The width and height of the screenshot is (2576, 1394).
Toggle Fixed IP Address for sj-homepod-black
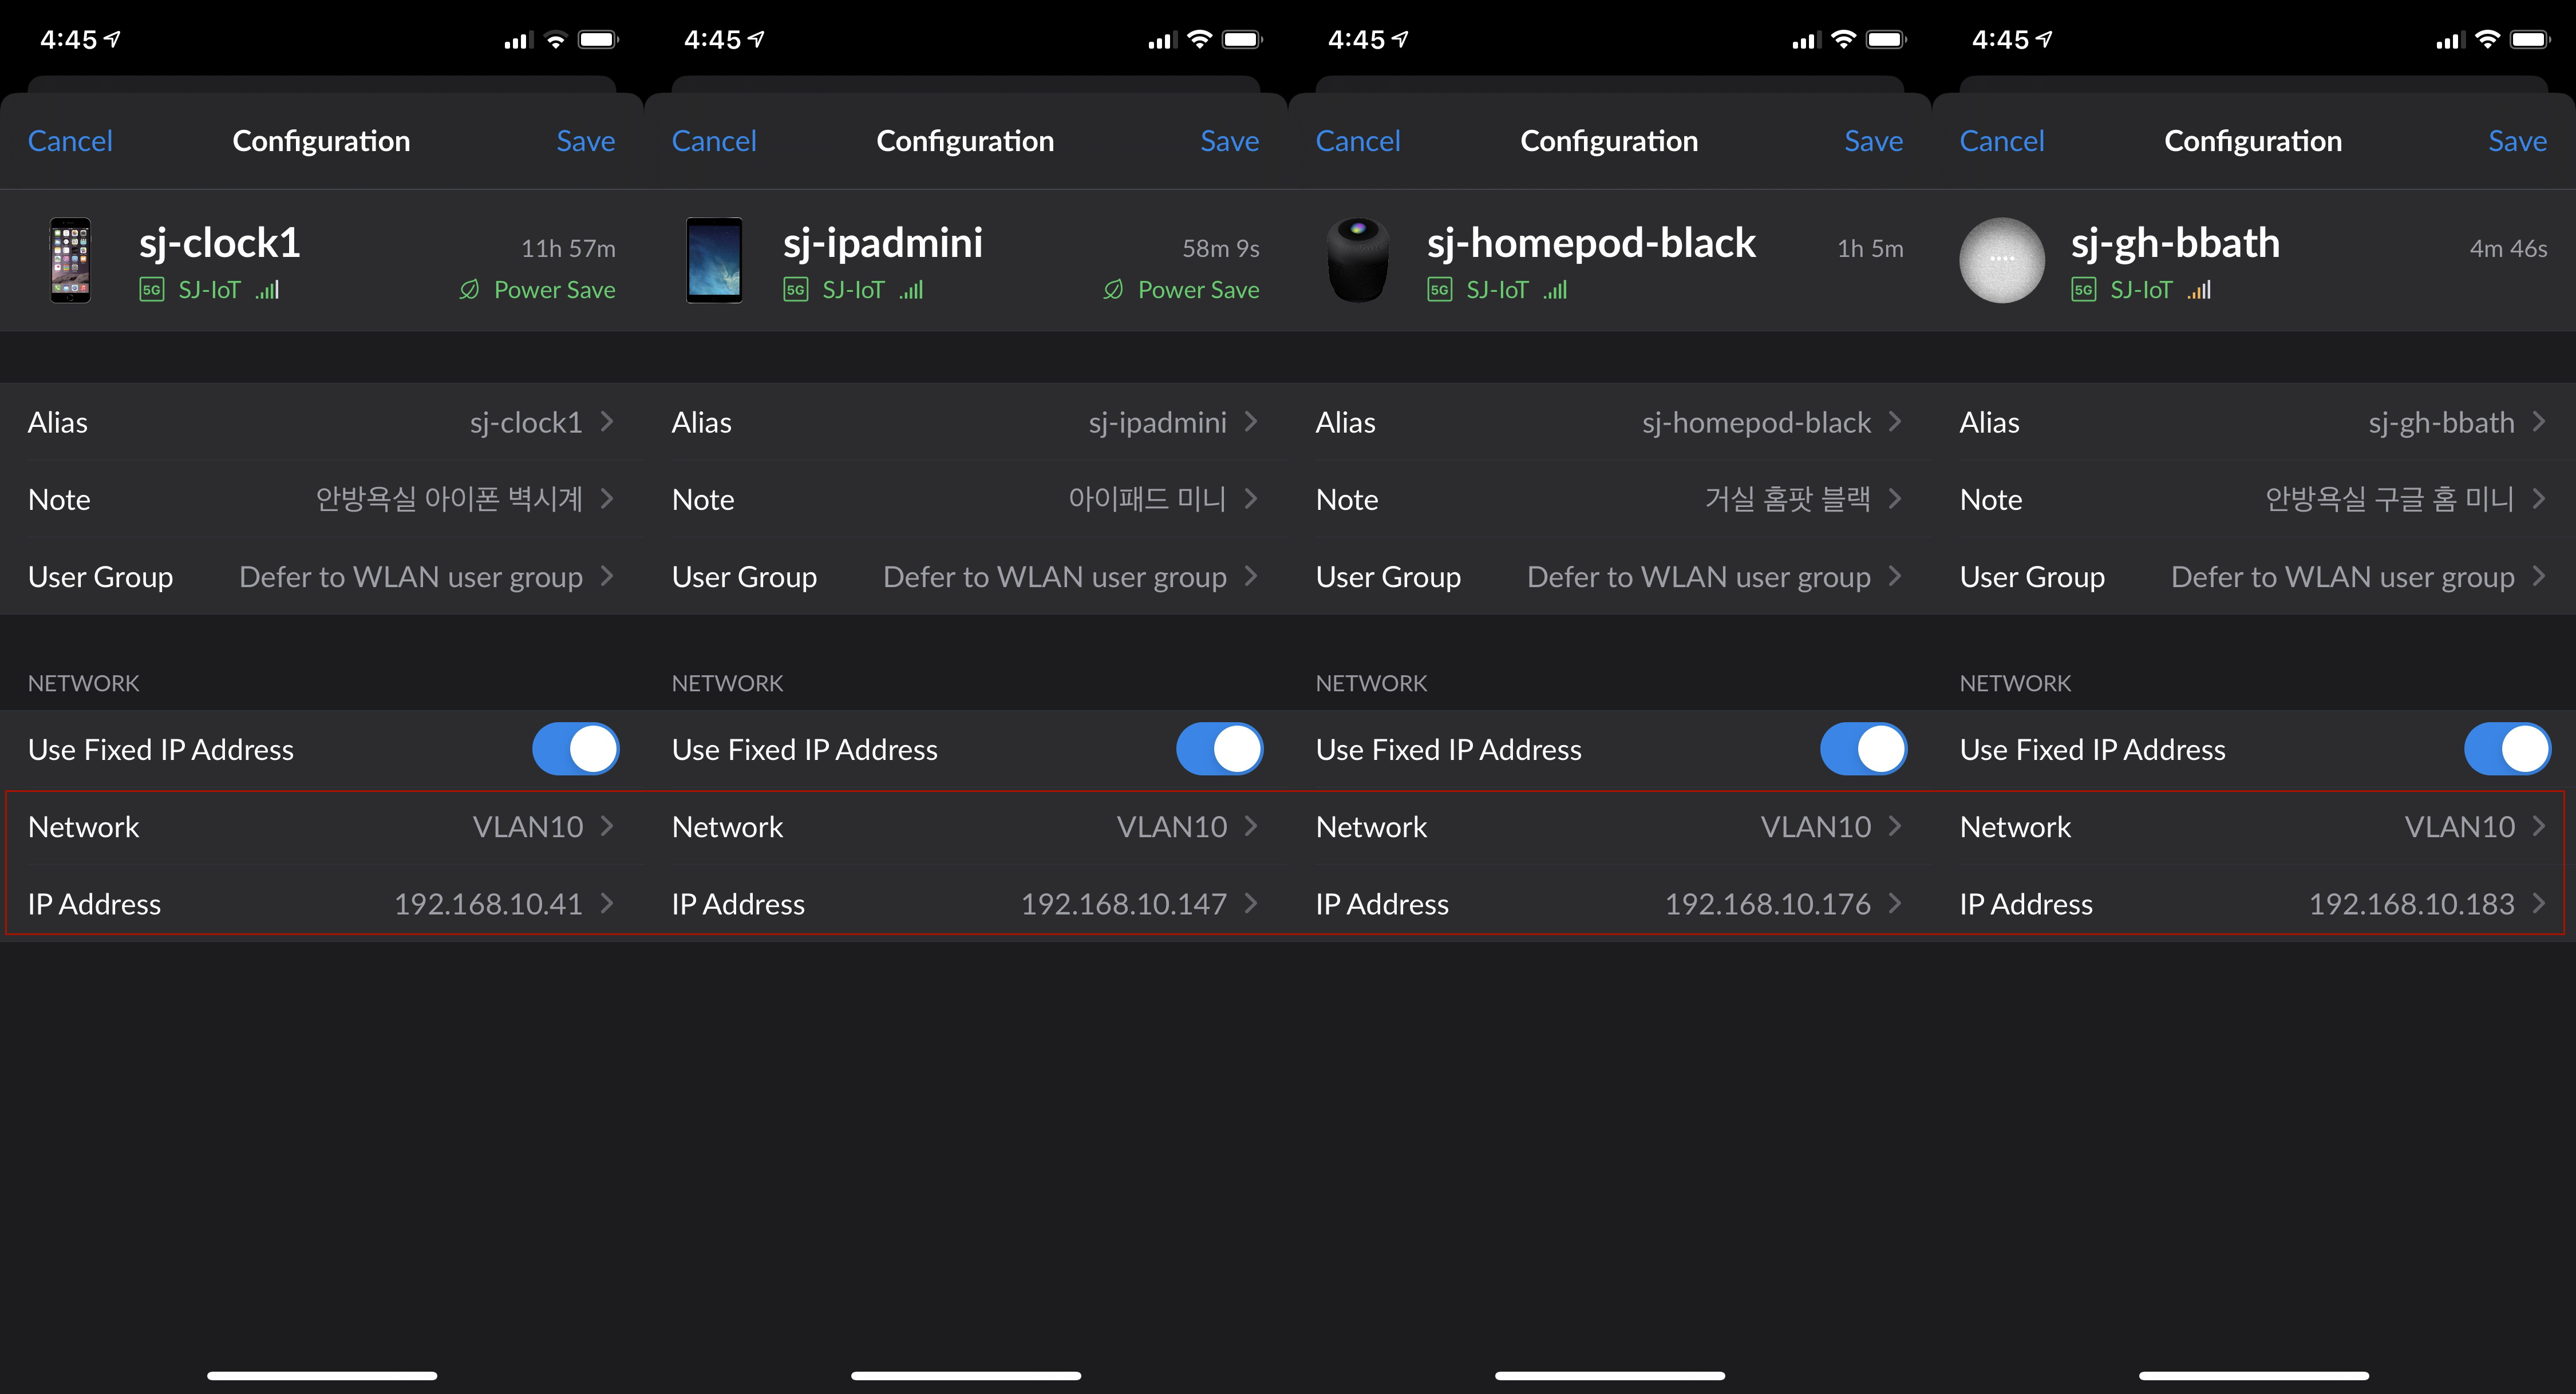[1863, 749]
